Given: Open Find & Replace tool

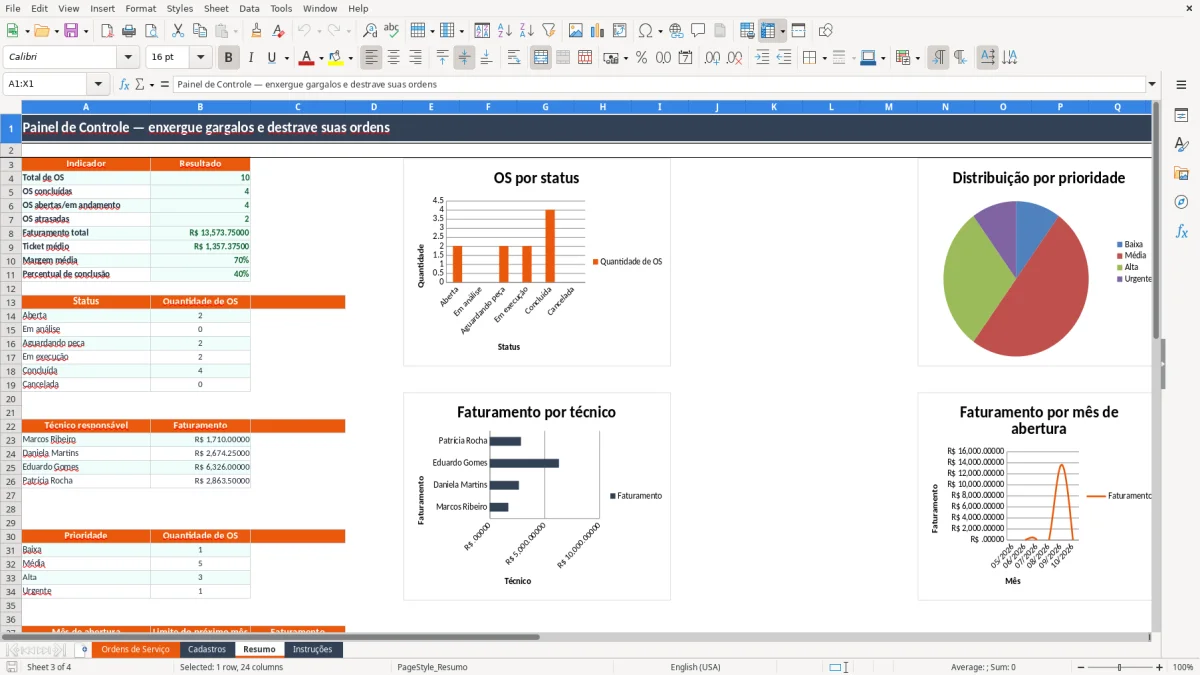Looking at the screenshot, I should point(370,31).
